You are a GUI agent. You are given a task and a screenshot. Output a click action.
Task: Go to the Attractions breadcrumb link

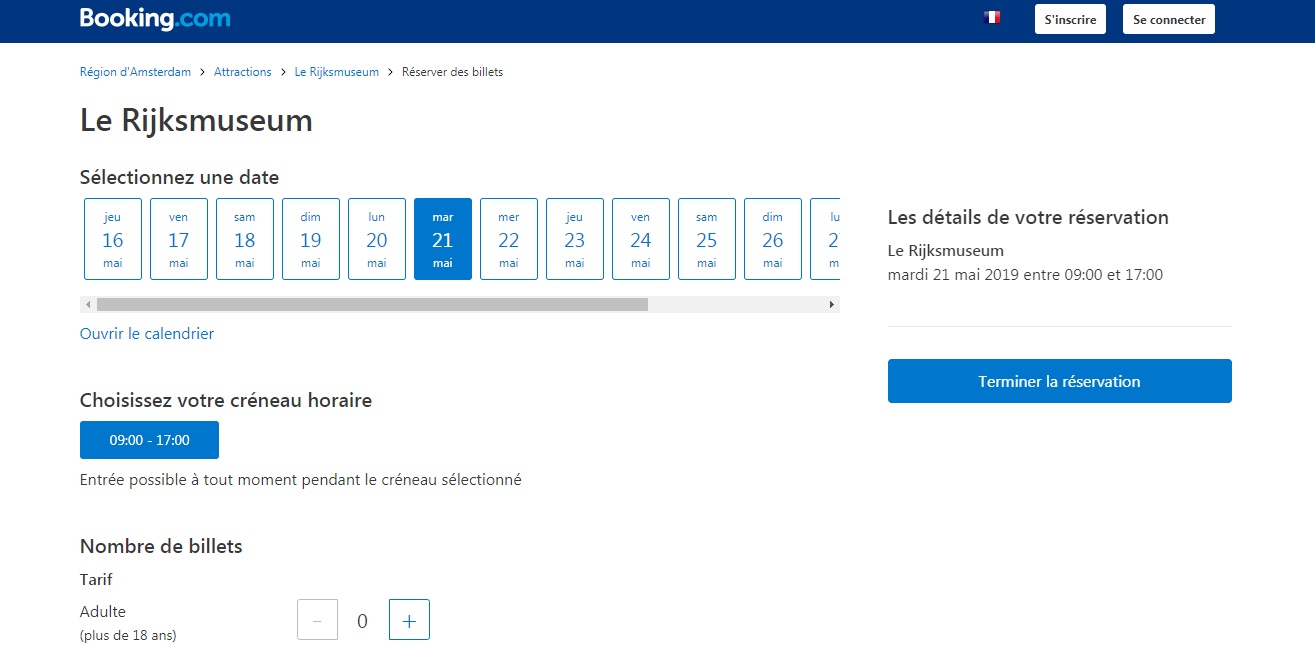pyautogui.click(x=243, y=72)
